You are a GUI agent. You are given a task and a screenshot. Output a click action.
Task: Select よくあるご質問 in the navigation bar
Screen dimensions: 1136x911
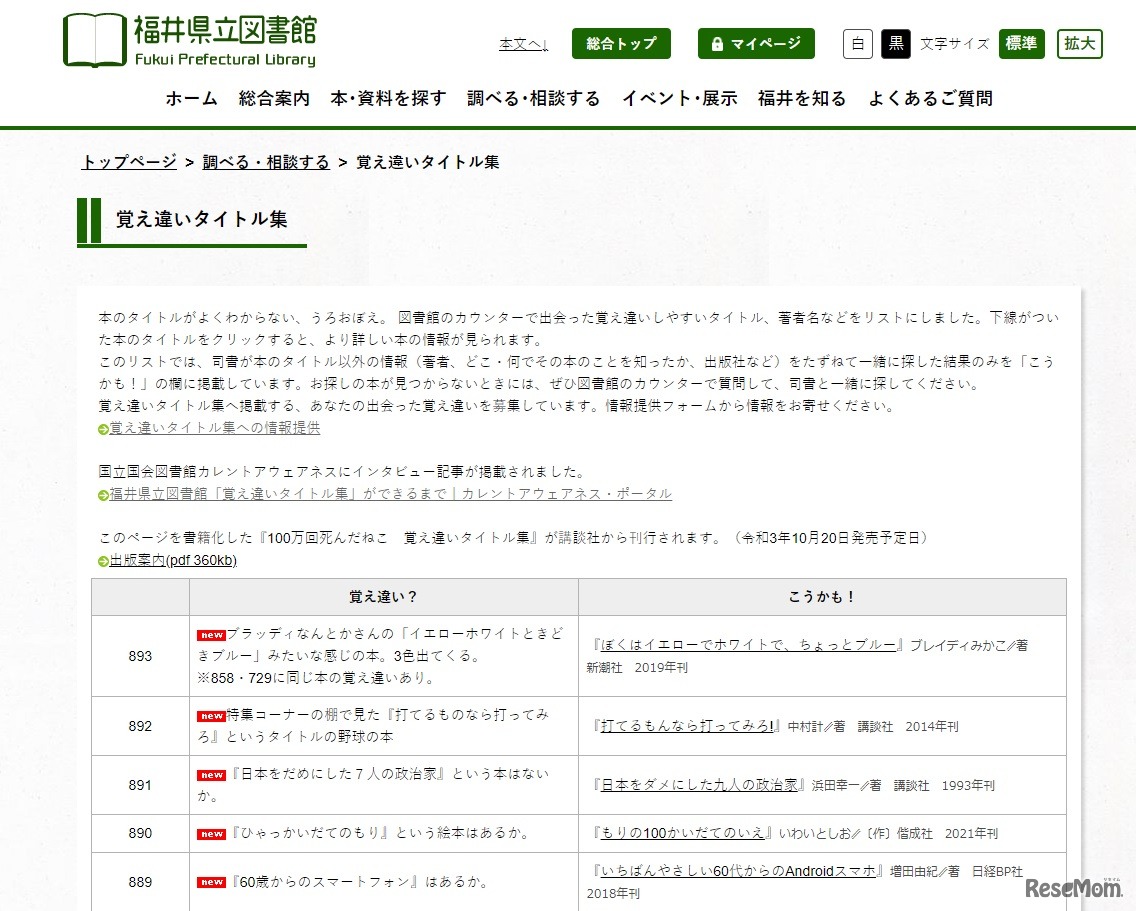click(x=930, y=98)
